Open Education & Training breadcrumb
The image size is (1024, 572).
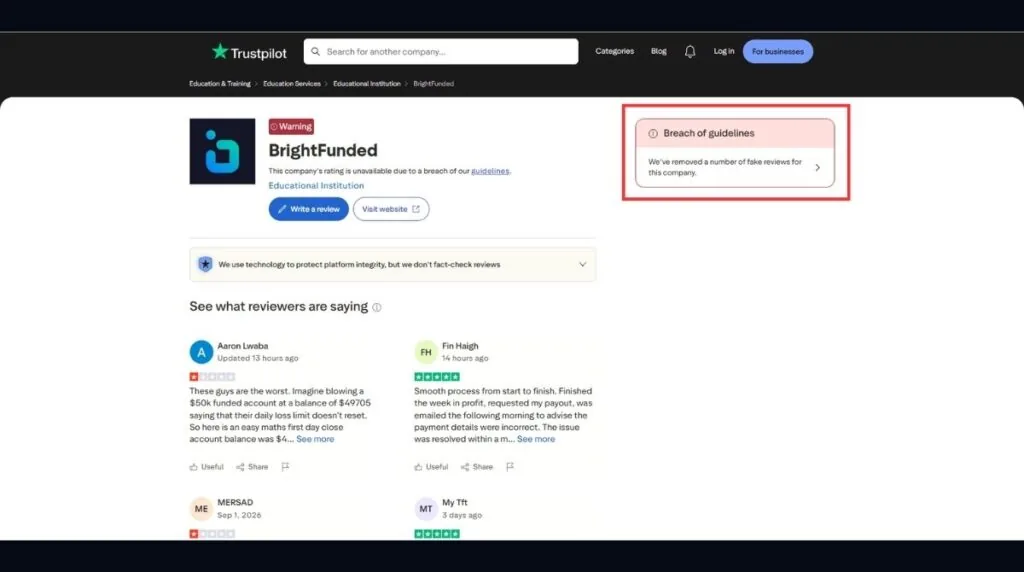click(x=220, y=84)
